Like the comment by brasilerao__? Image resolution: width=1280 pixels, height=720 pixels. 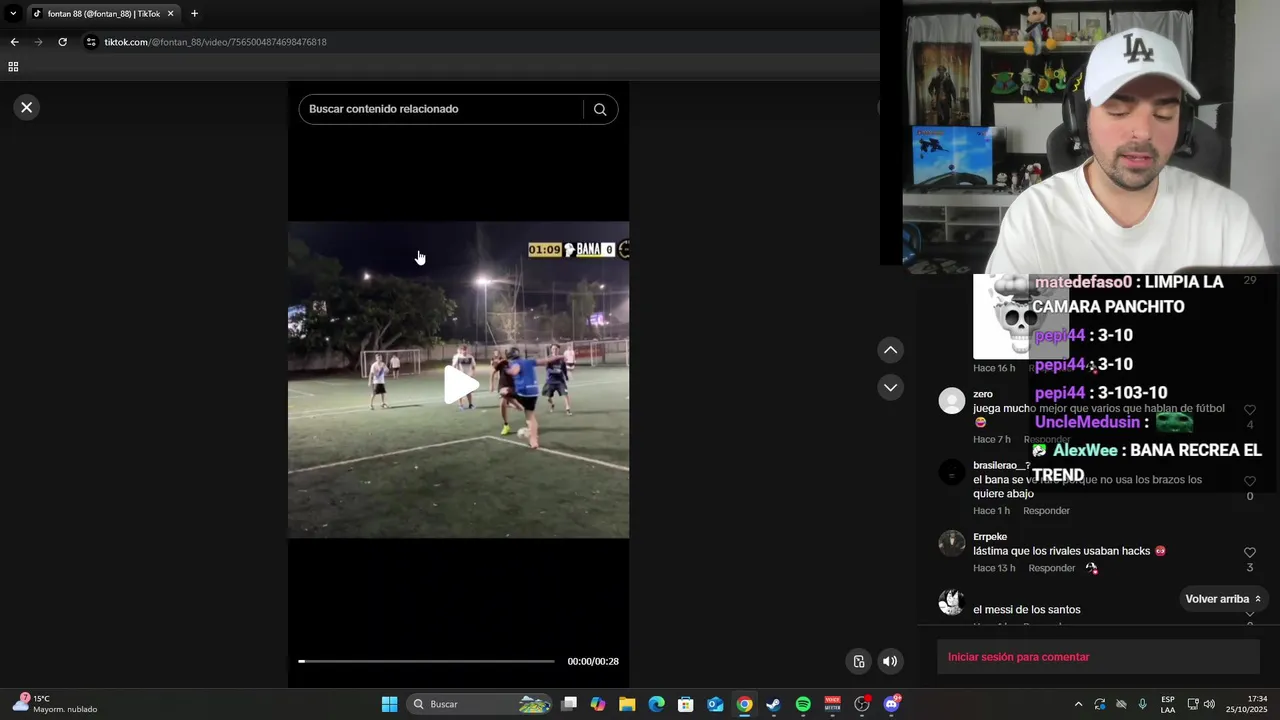[1249, 481]
